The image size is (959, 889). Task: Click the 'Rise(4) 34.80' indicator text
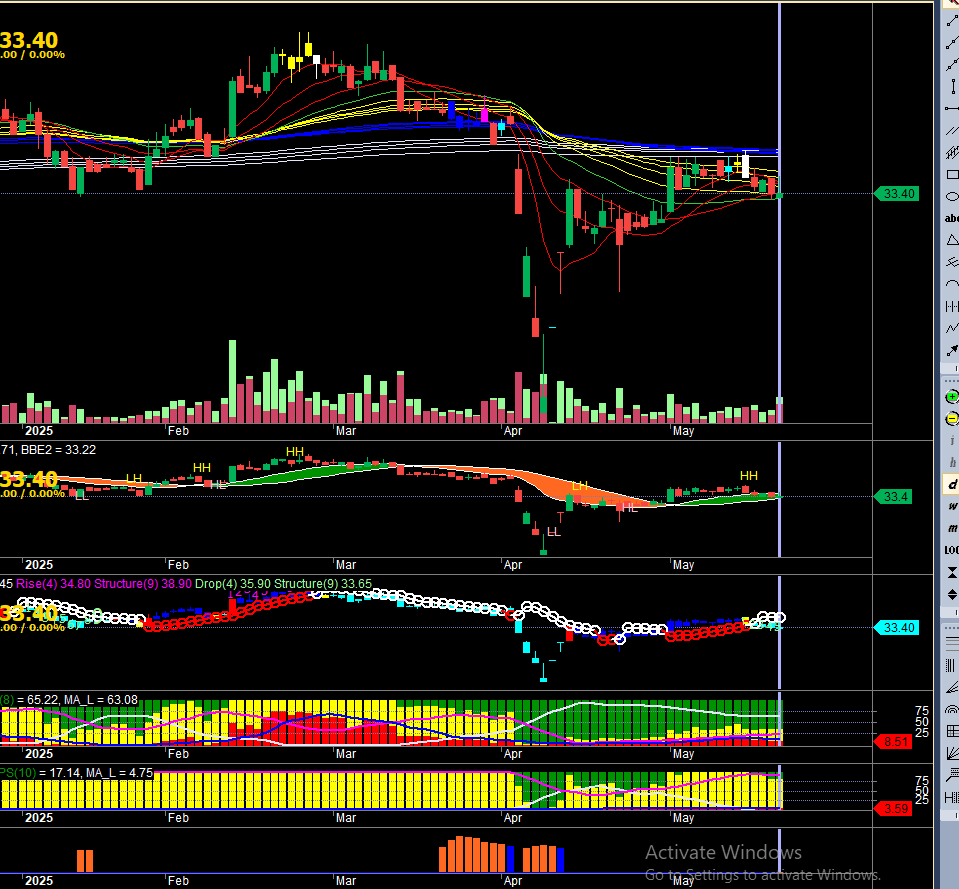[x=53, y=583]
